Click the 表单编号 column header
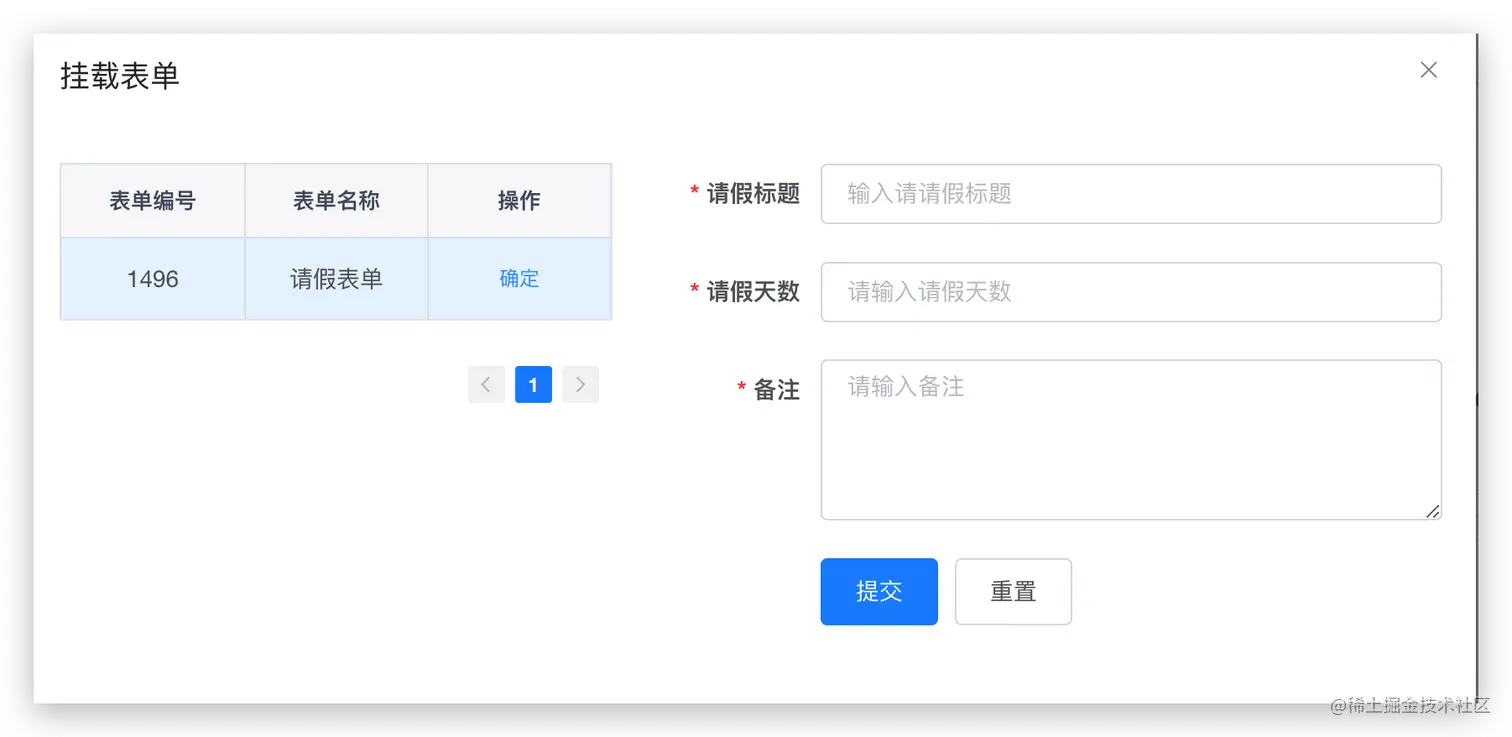 153,201
